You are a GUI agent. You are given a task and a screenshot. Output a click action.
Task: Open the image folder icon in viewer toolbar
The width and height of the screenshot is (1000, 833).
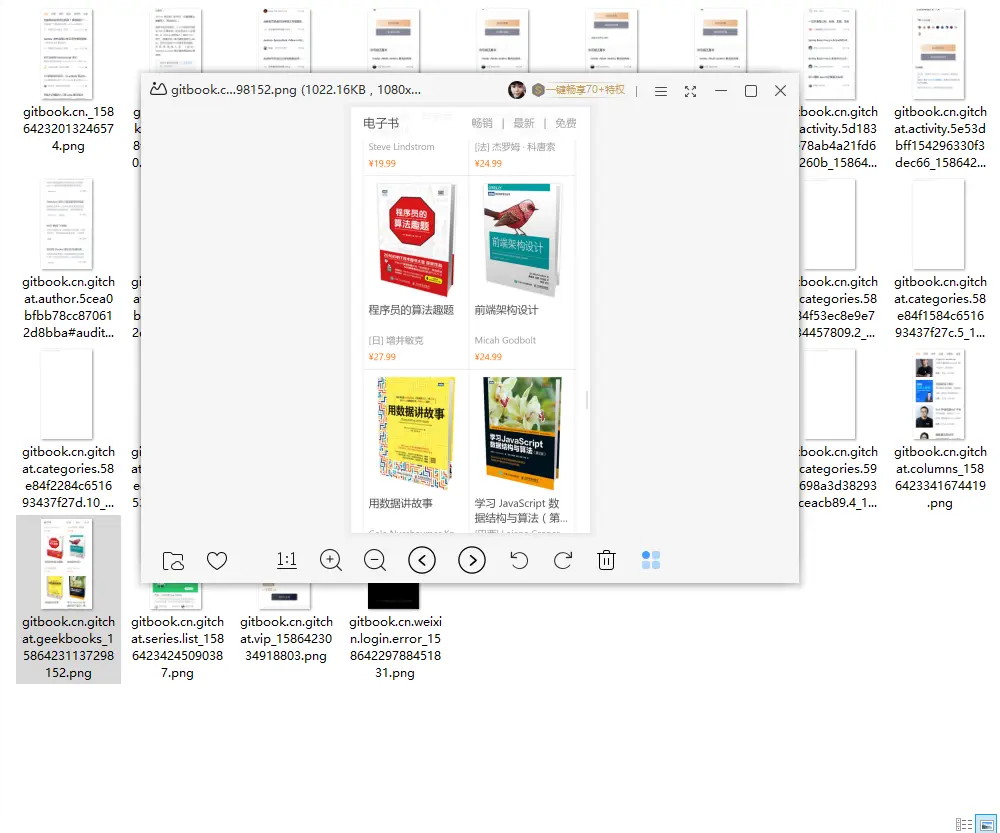point(173,561)
